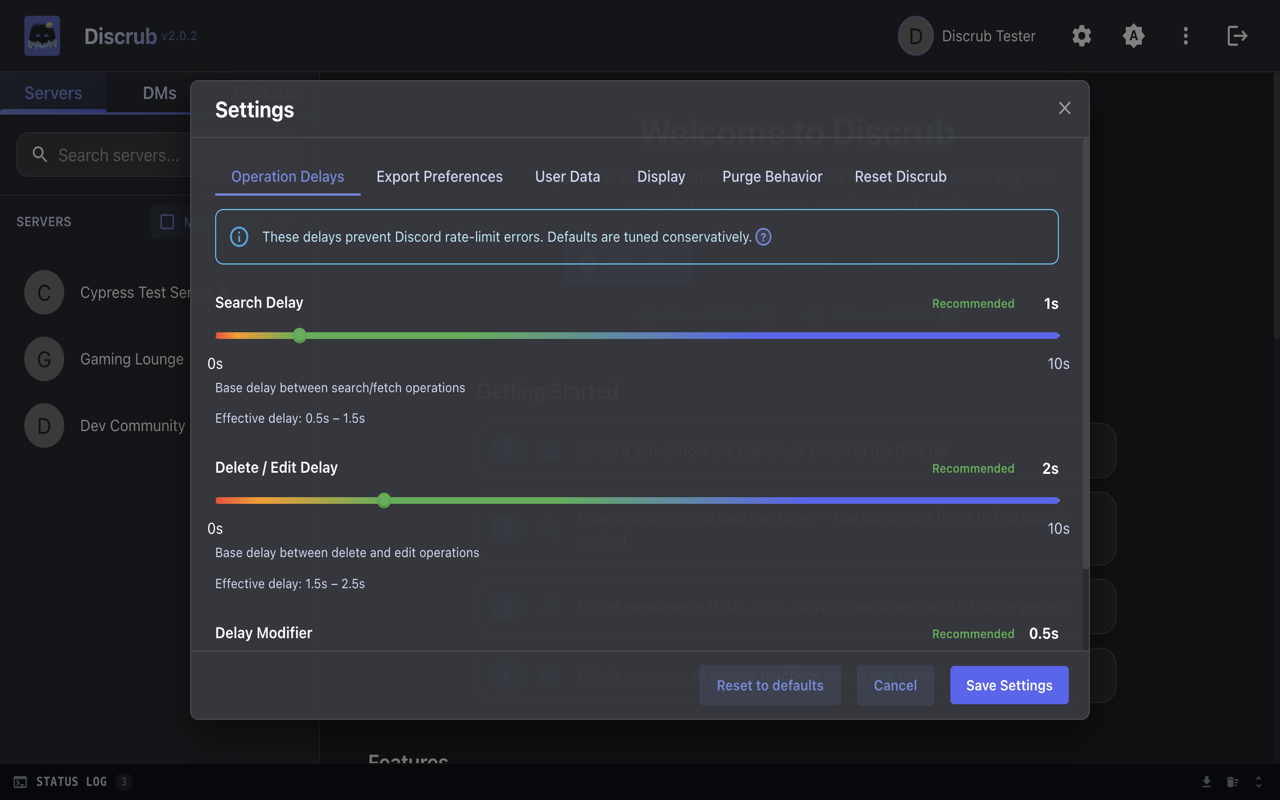
Task: Click the logout icon
Action: (x=1238, y=36)
